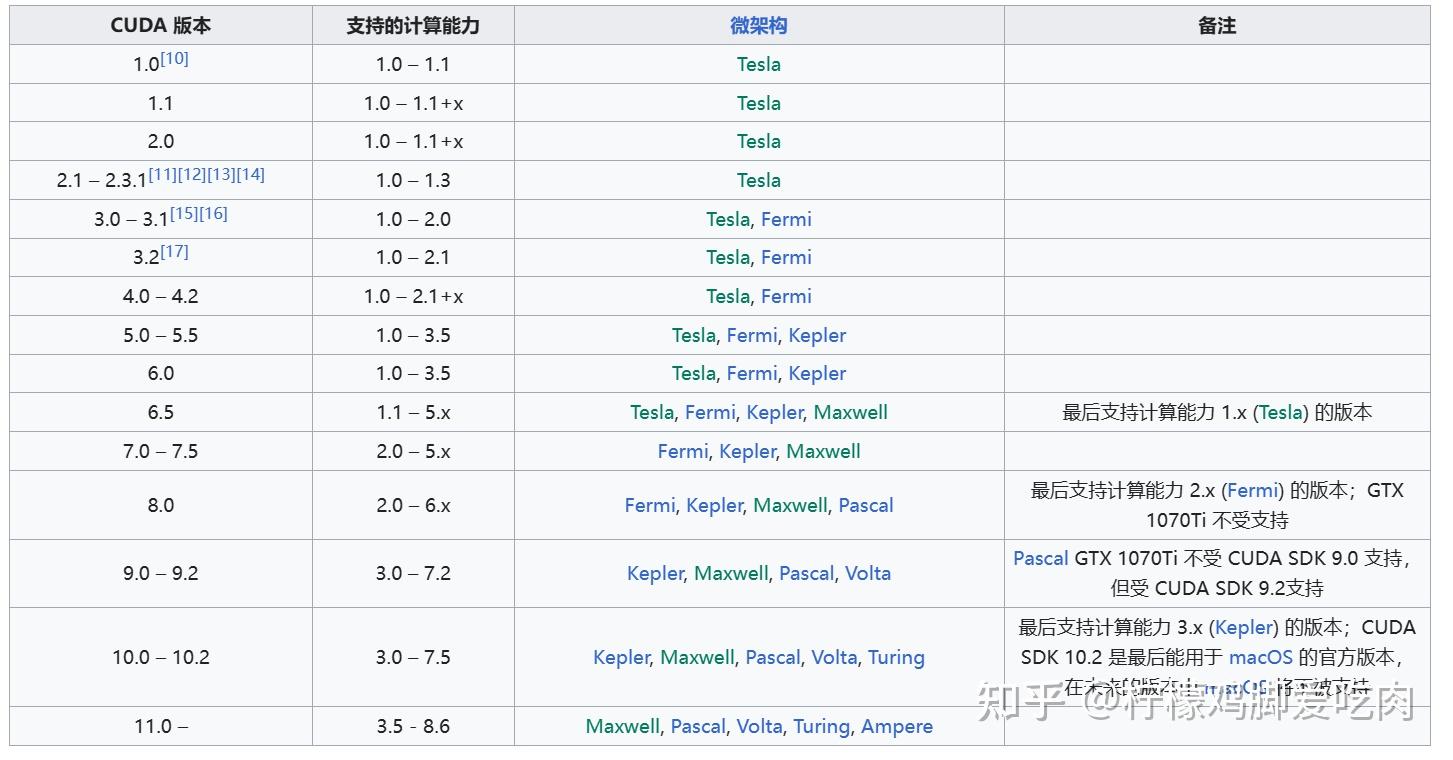This screenshot has height=760, width=1453.
Task: Open citation [14] in the 2.1 – 2.3.1 row
Action: click(251, 174)
